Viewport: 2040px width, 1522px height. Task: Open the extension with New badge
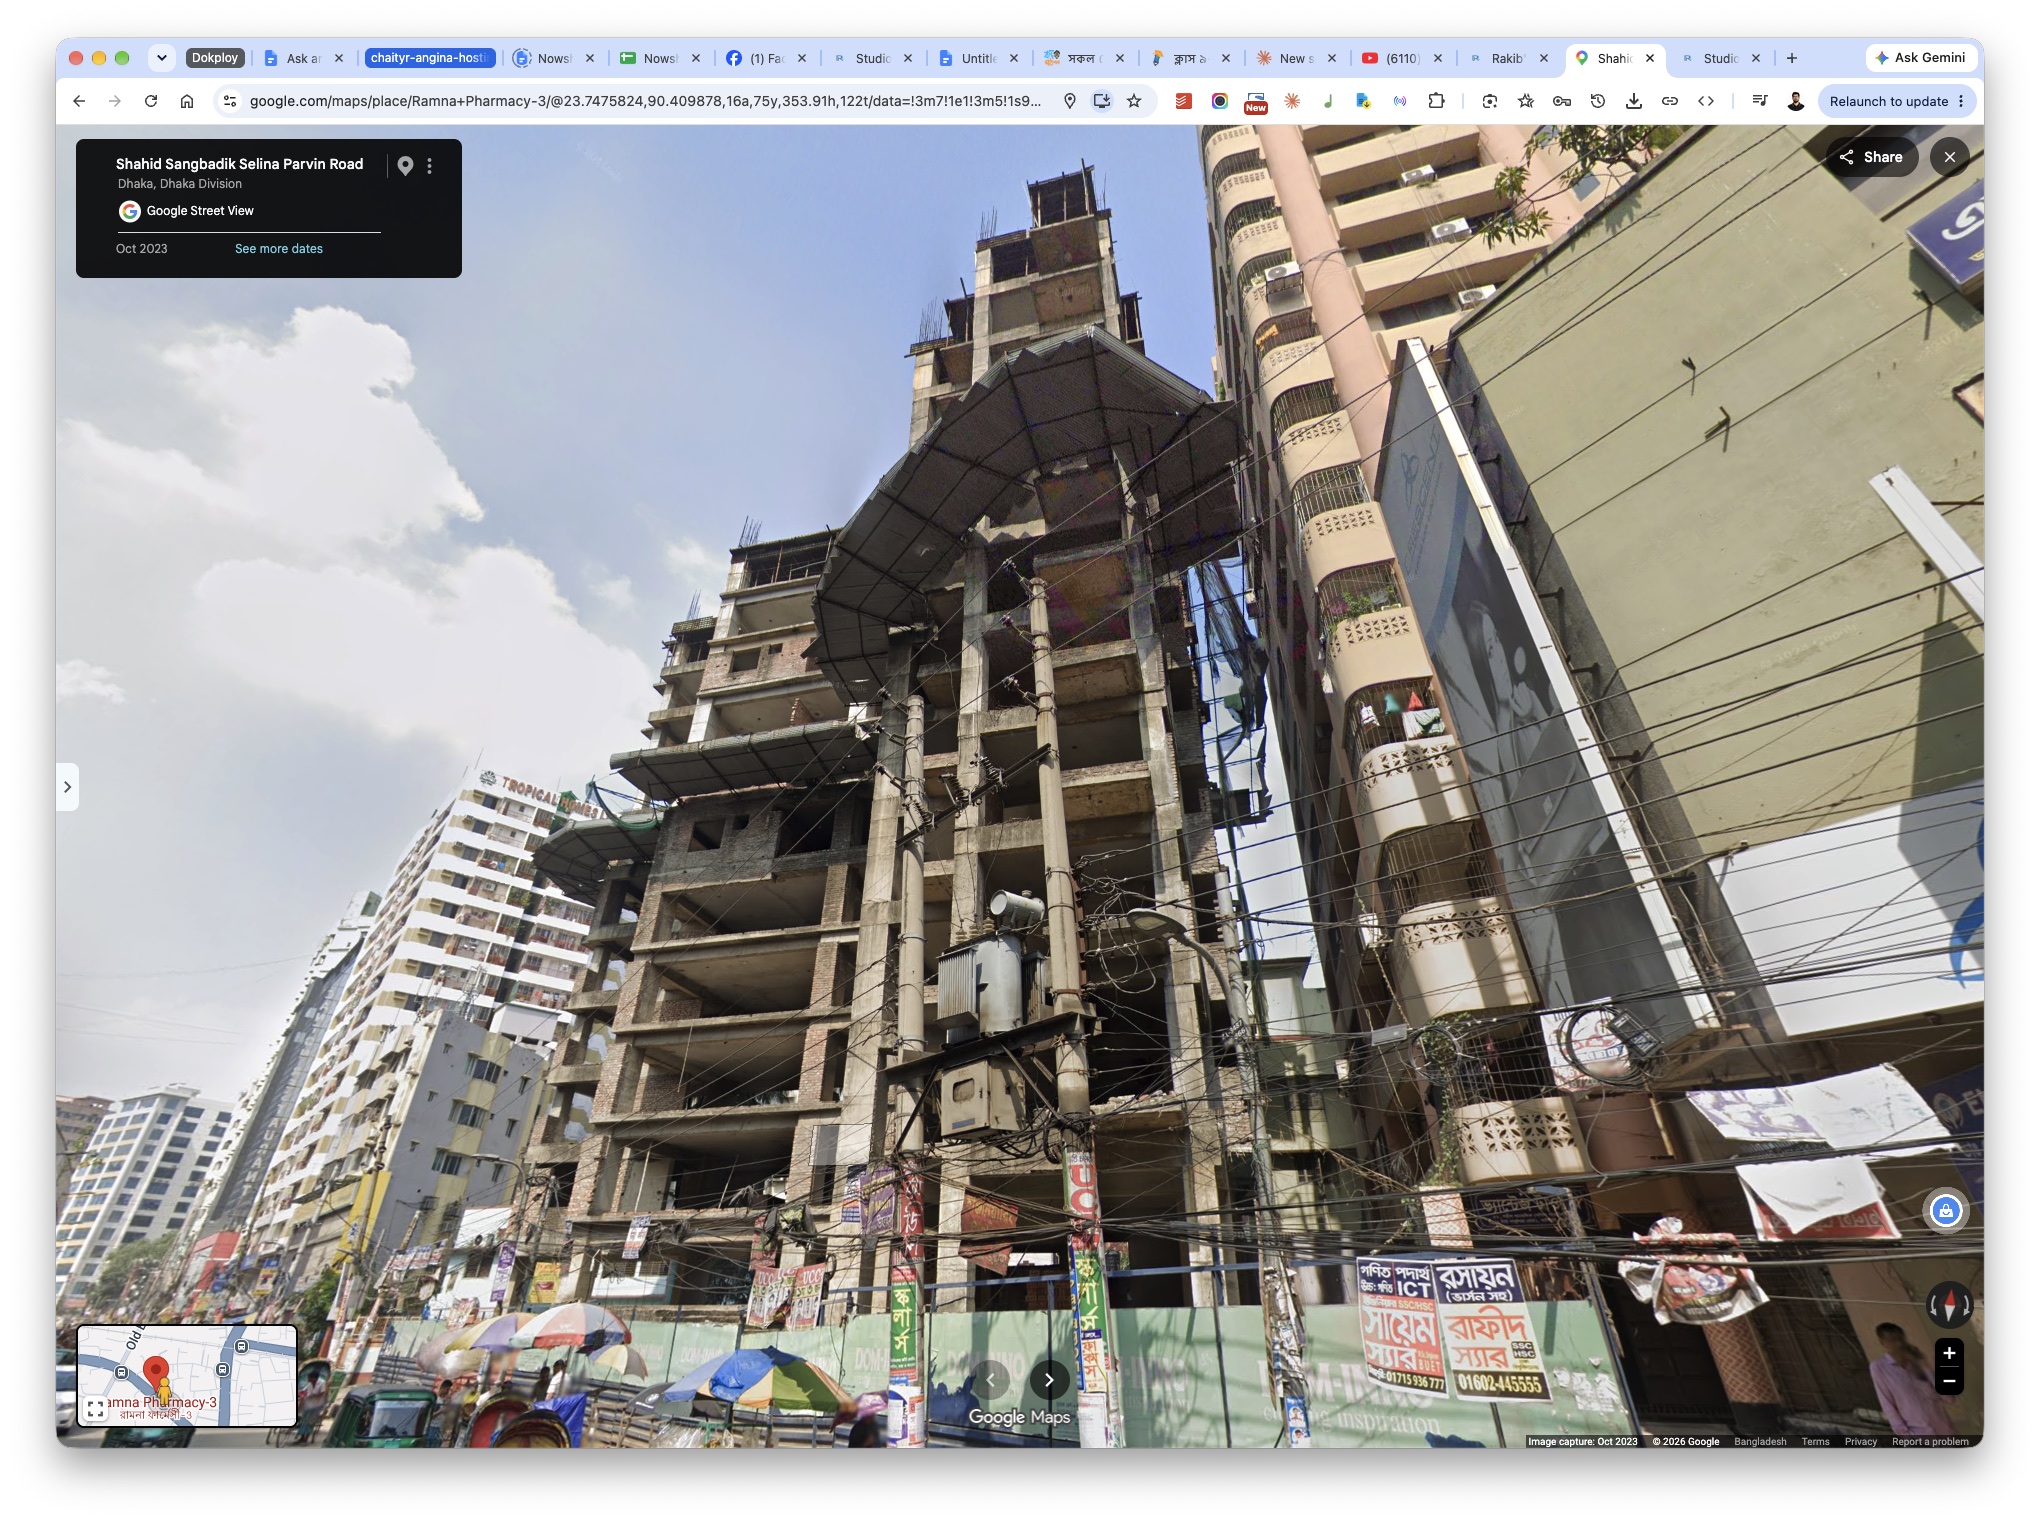point(1256,102)
